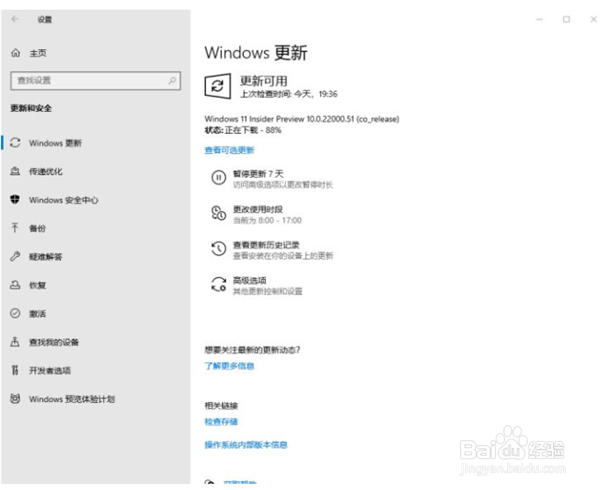This screenshot has width=600, height=490.
Task: Open 高级选项
Action: [257, 285]
